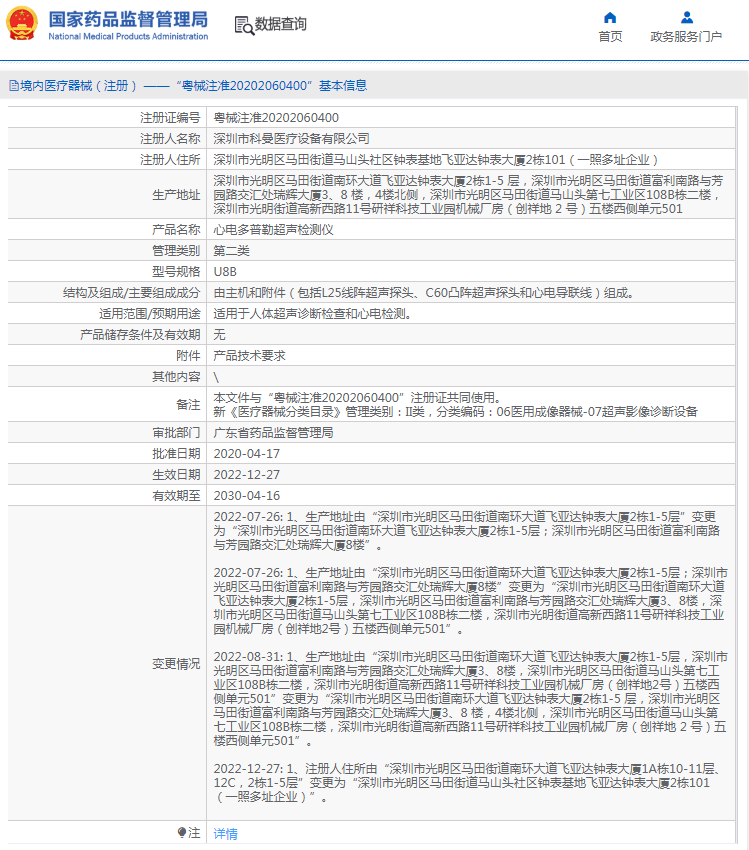This screenshot has width=749, height=850.
Task: Click the 产品名称 row label
Action: 176,230
